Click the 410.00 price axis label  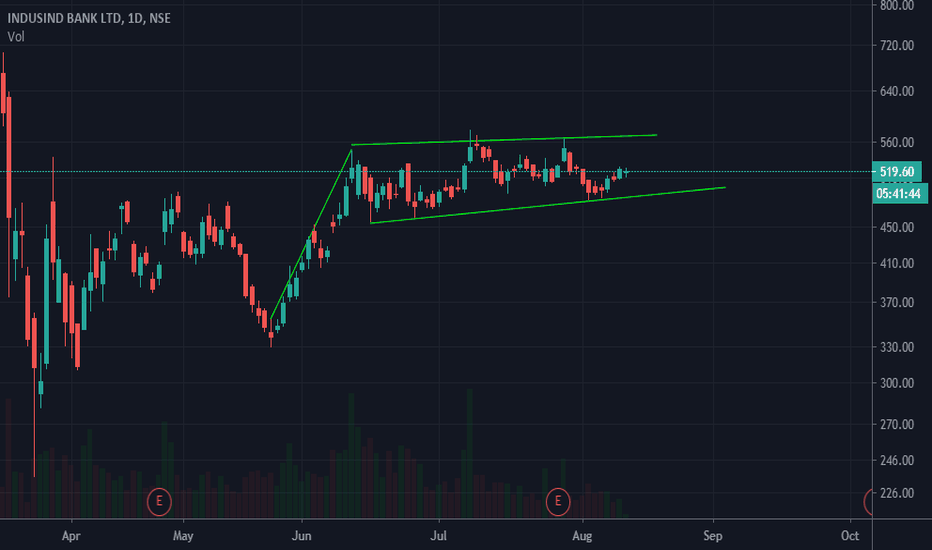coord(897,263)
